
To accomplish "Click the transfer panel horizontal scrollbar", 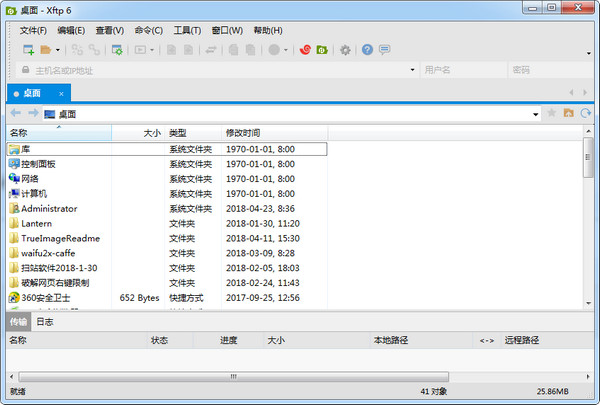I will (300, 377).
